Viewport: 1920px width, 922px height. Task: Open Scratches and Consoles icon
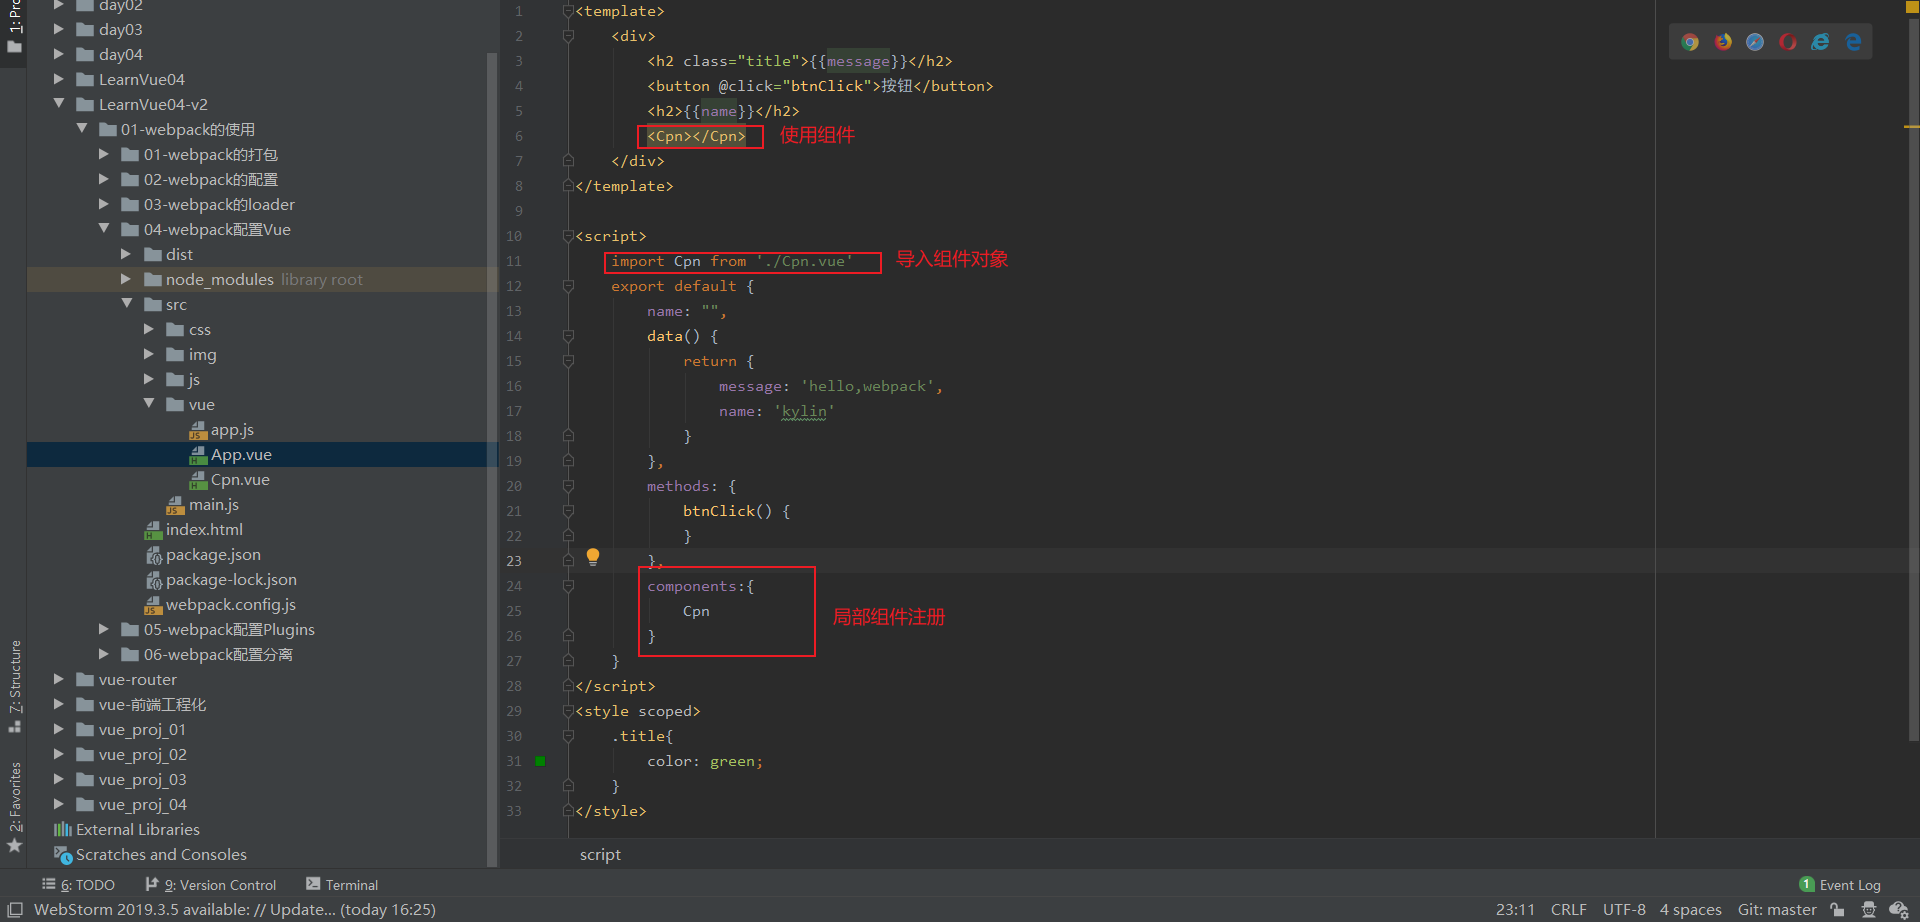[63, 855]
